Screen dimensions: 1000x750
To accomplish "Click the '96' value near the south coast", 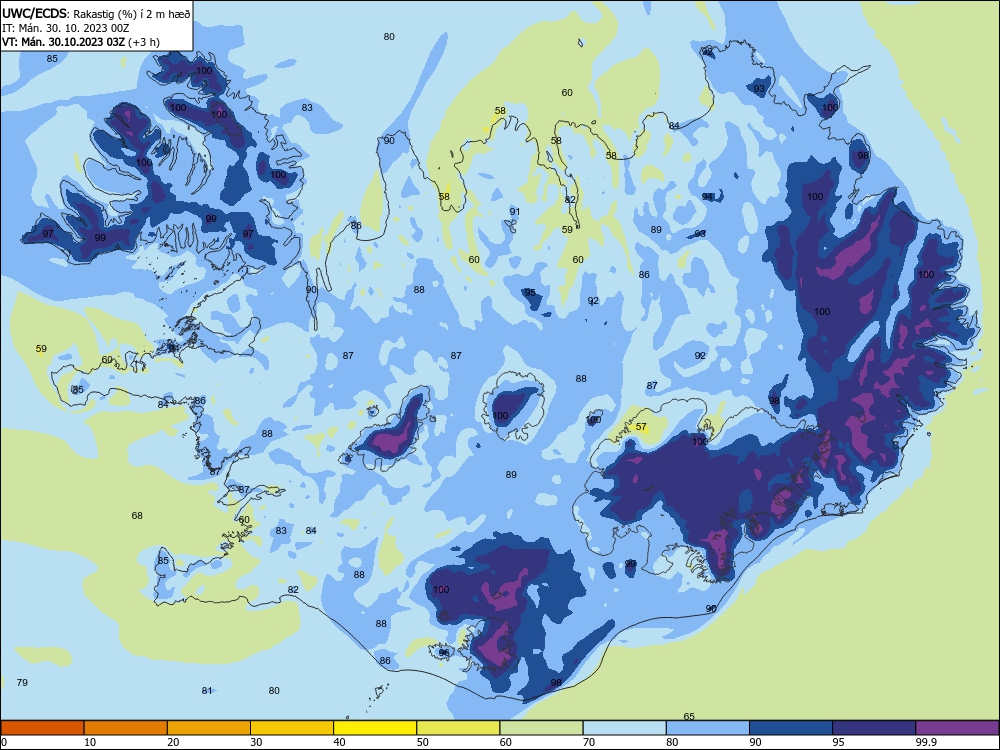I will (x=444, y=652).
